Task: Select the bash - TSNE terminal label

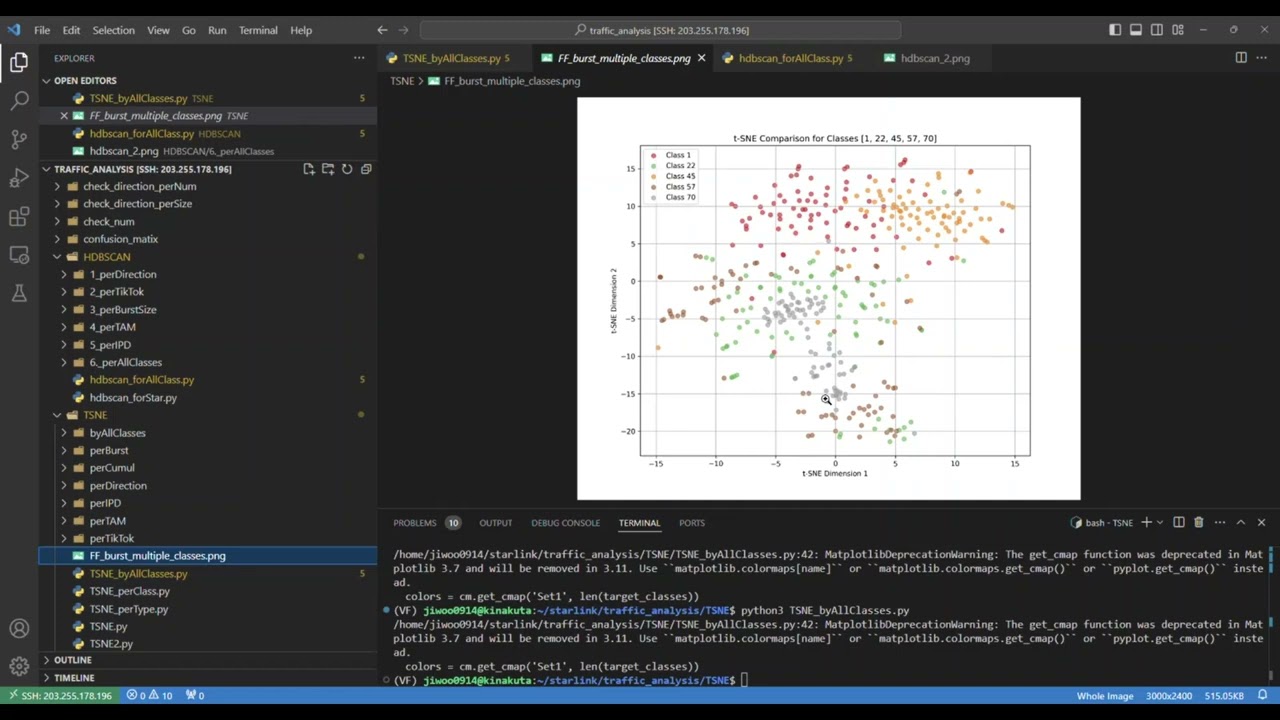Action: coord(1101,522)
